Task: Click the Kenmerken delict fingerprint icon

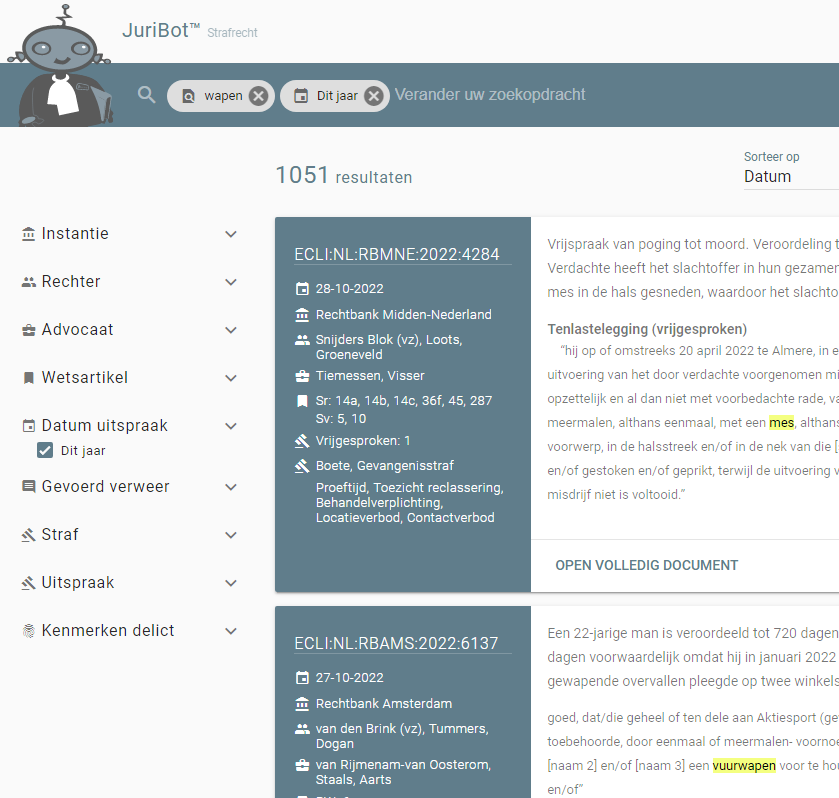Action: tap(28, 631)
